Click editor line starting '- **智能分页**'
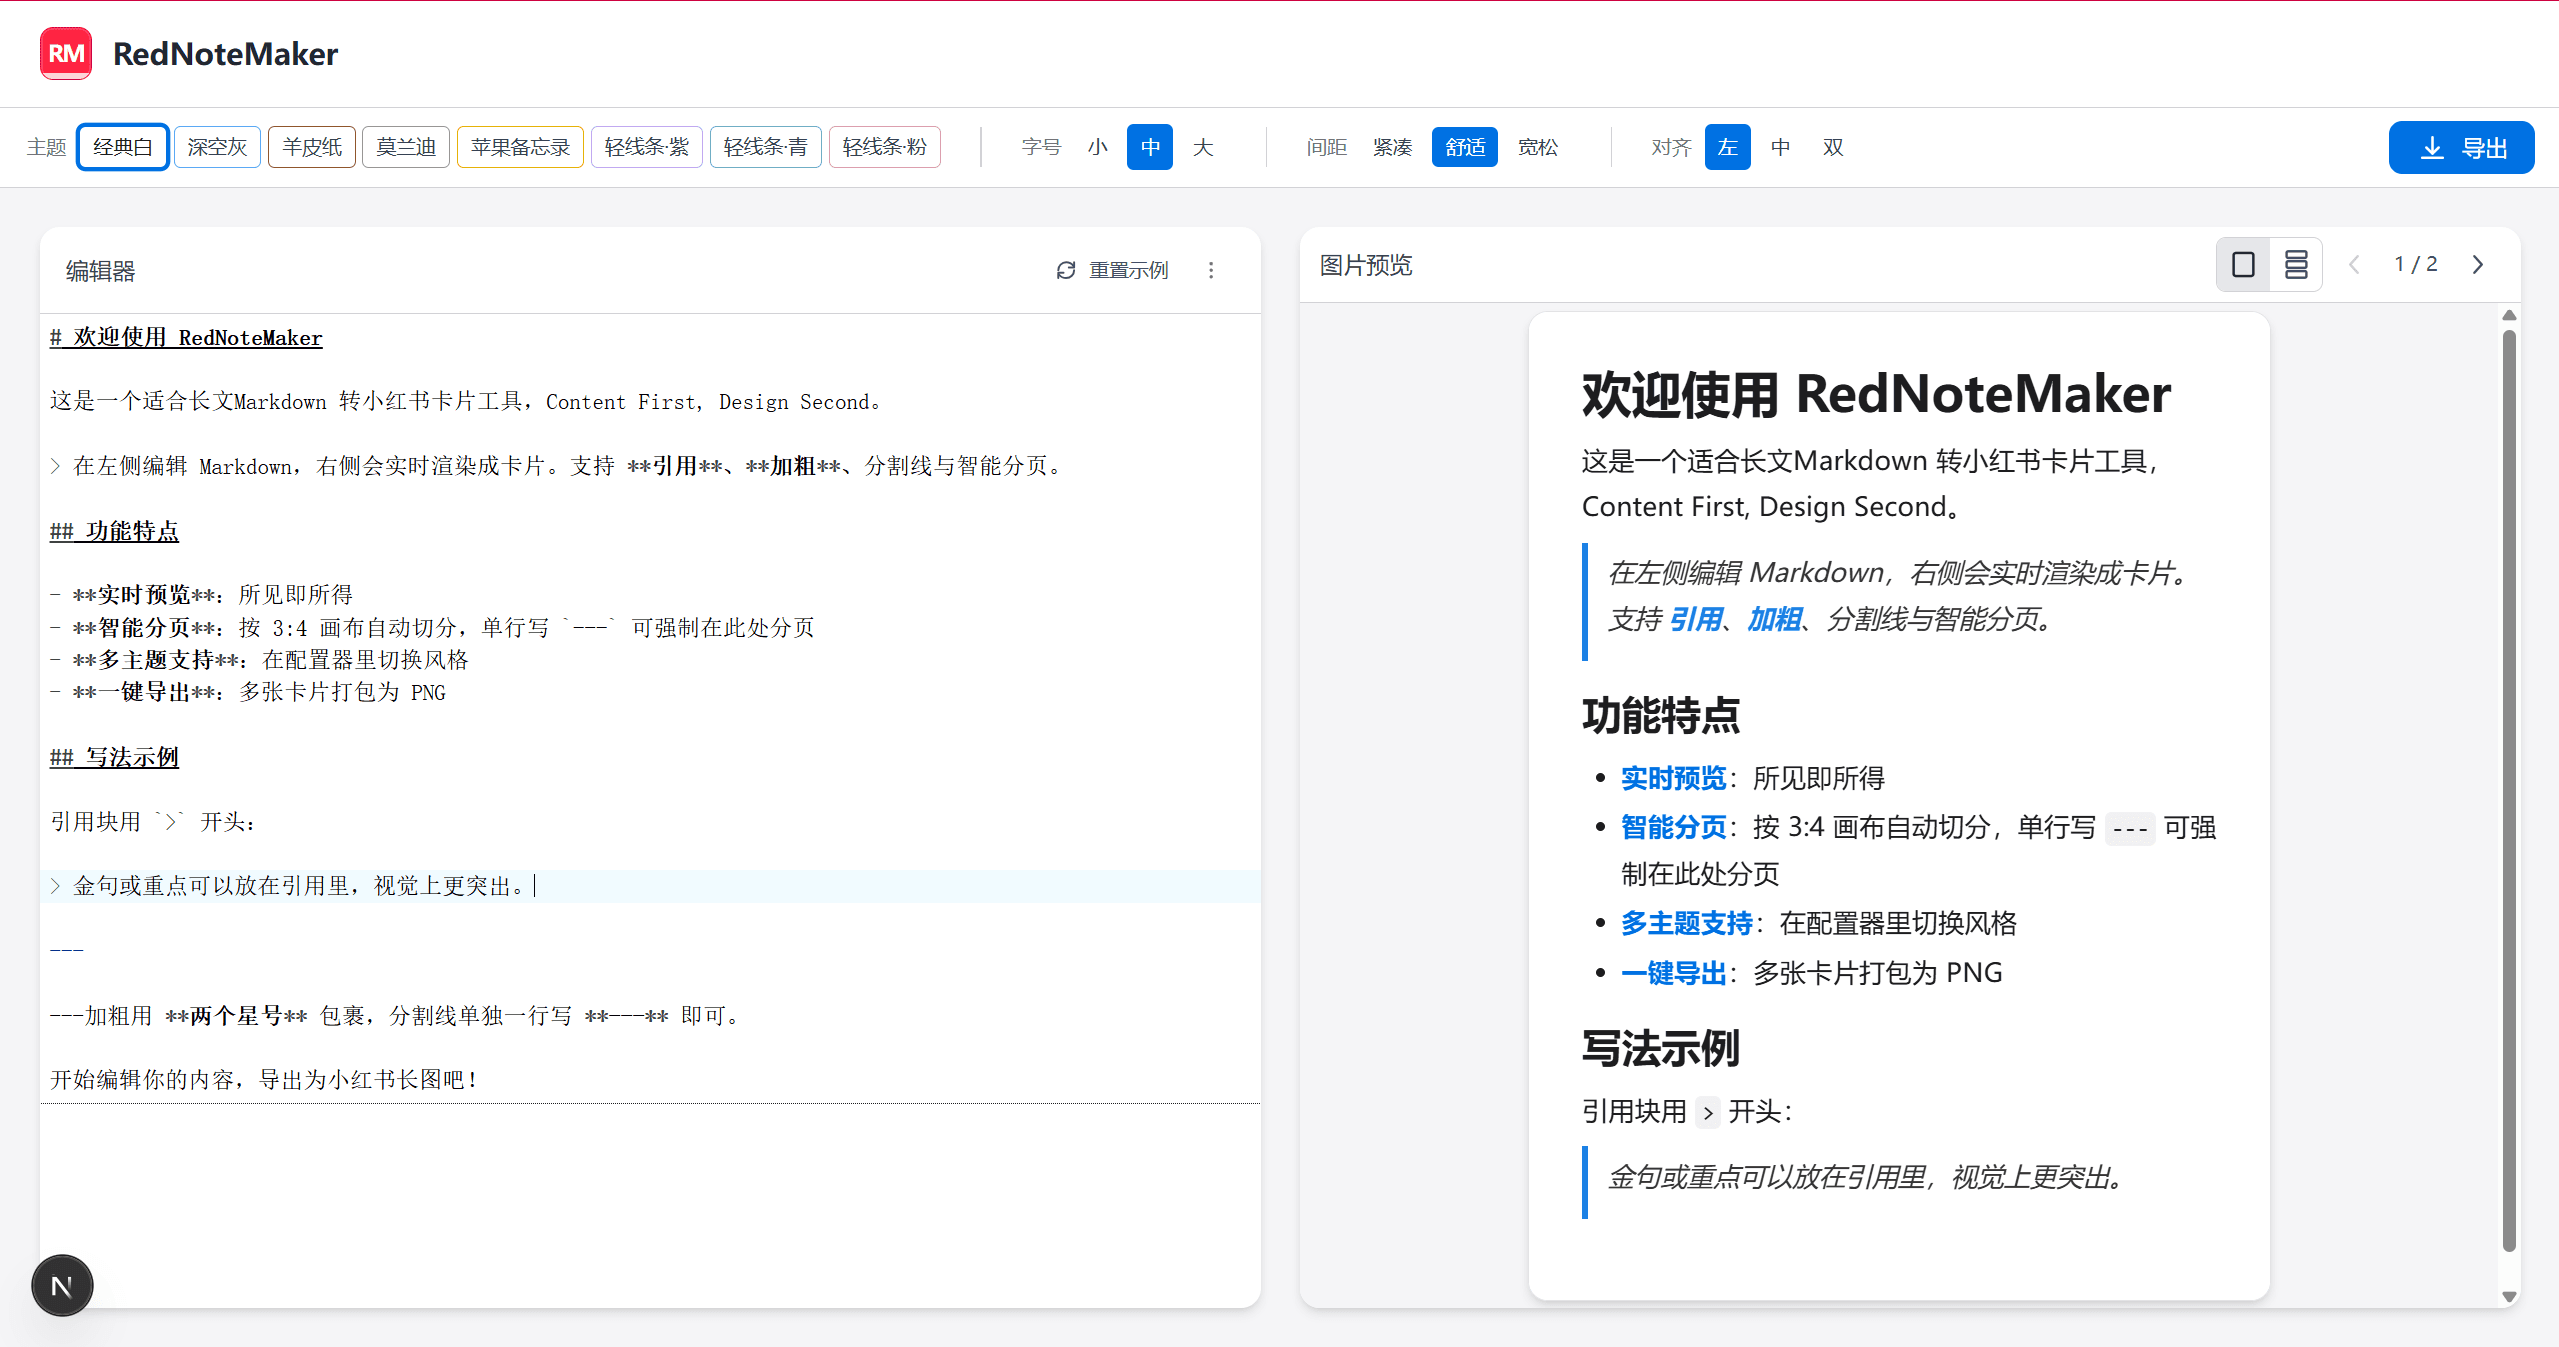This screenshot has height=1347, width=2559. [x=432, y=628]
